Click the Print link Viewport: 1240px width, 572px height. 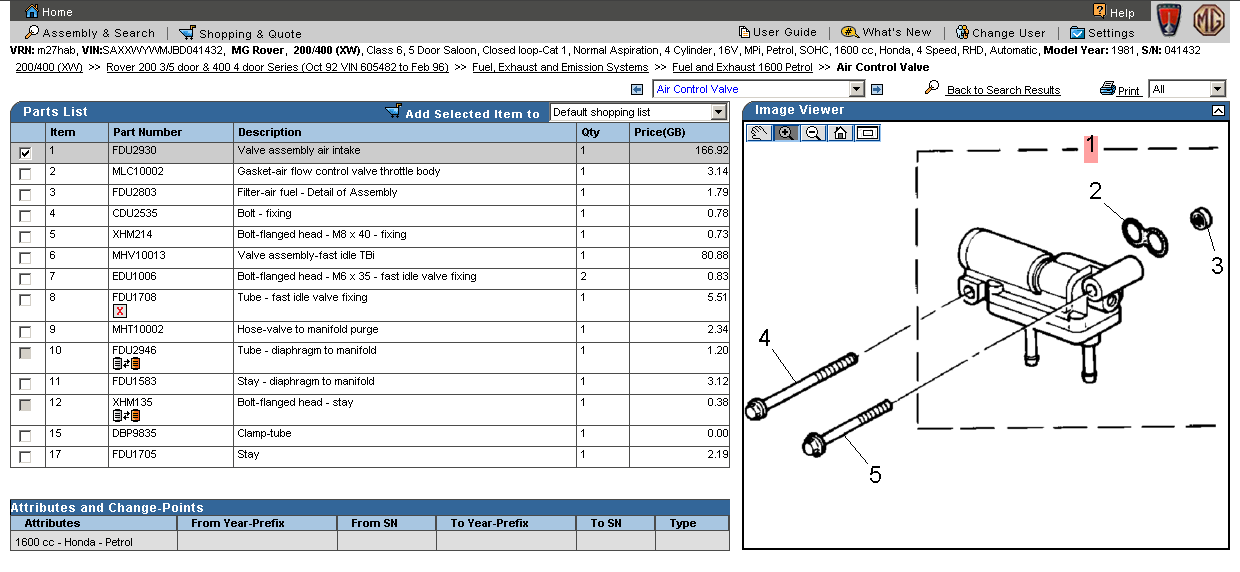[x=1129, y=91]
